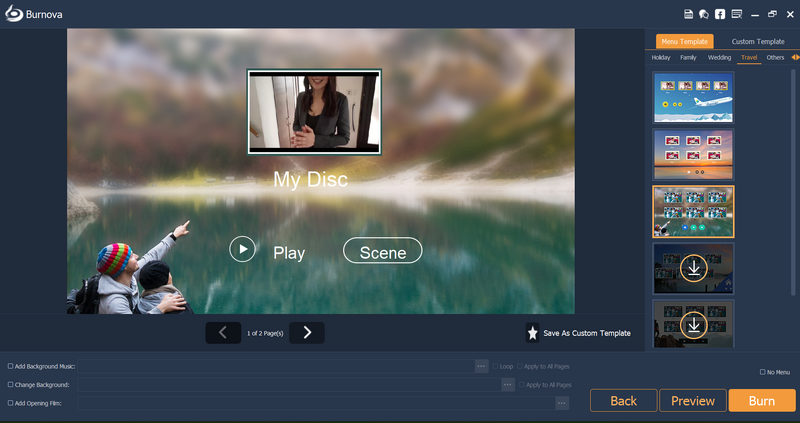Browse for opening film file
800x423 pixels.
pos(562,402)
